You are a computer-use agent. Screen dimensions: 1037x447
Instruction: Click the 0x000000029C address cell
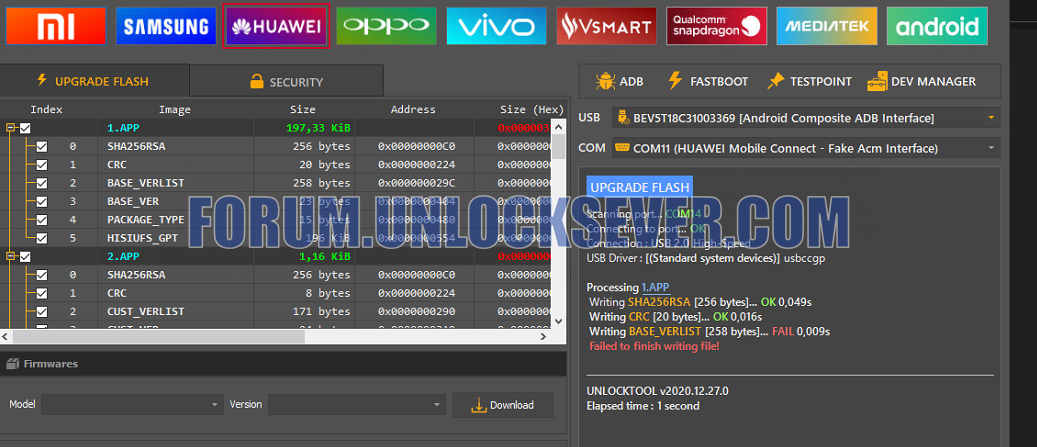click(416, 183)
